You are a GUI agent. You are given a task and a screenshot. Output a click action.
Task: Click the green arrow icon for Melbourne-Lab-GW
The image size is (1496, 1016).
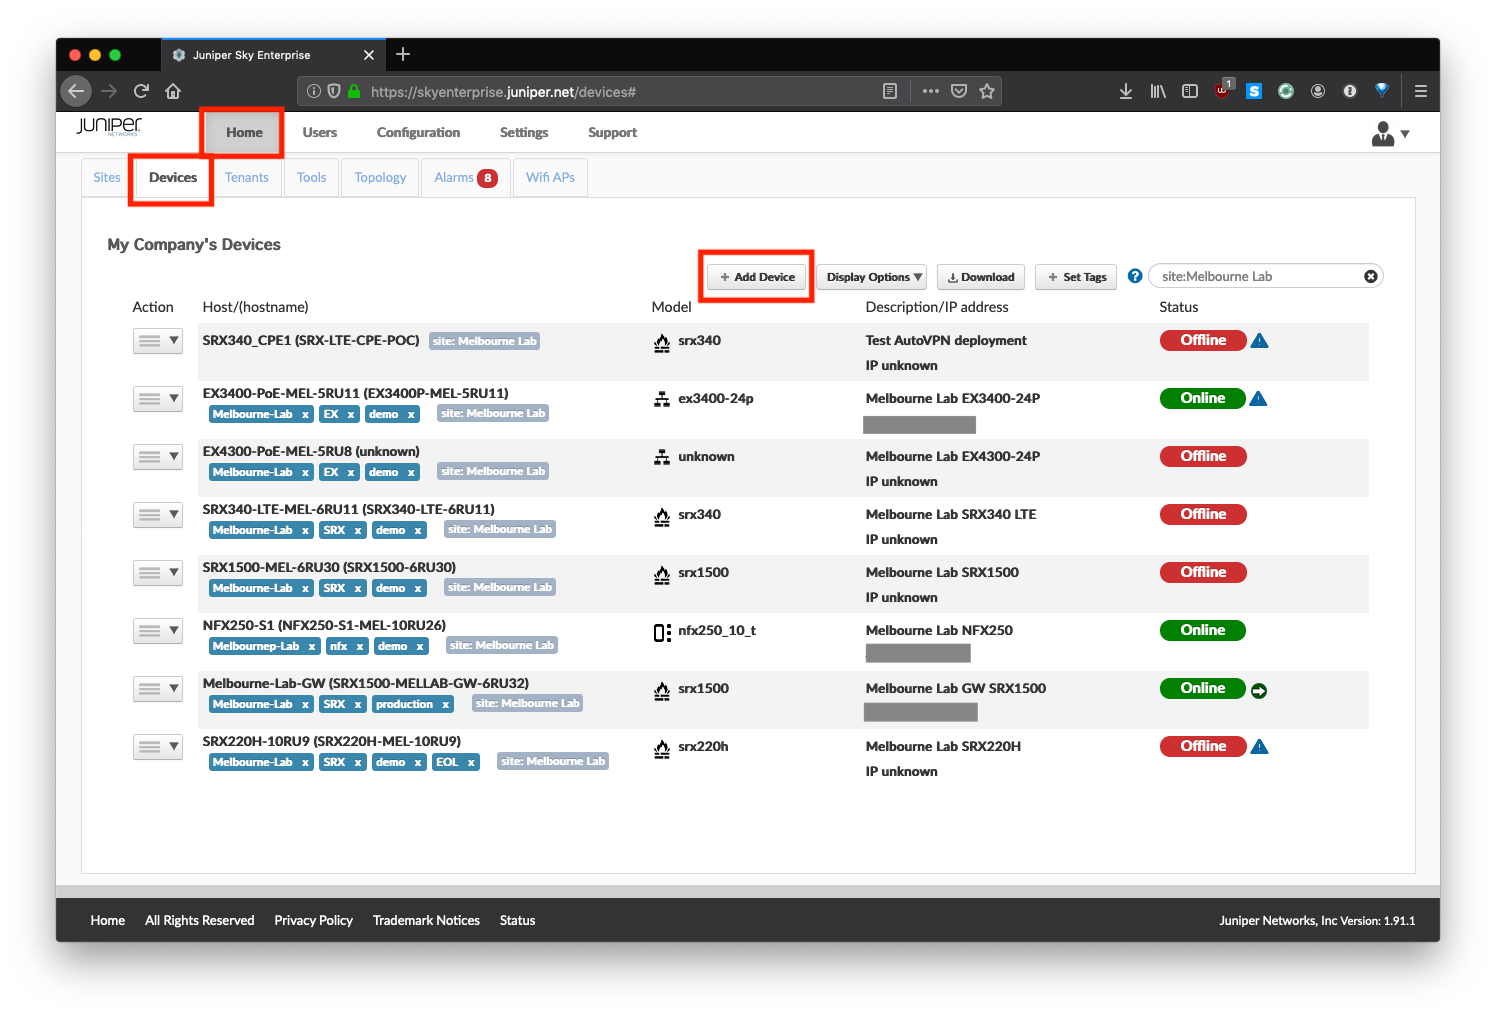coord(1259,690)
